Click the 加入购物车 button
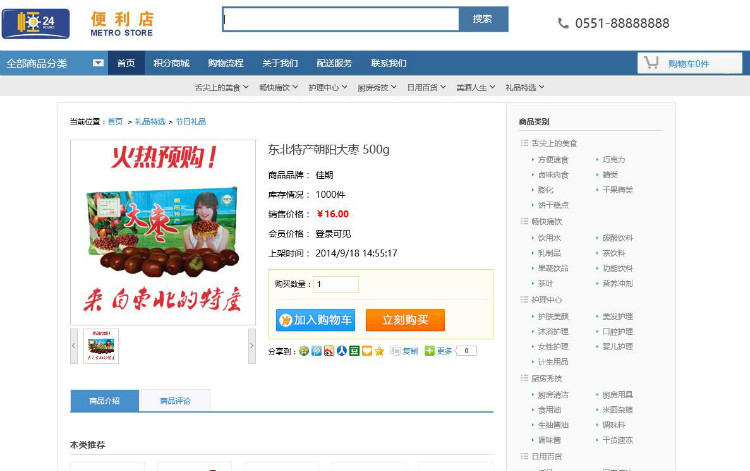 [315, 320]
